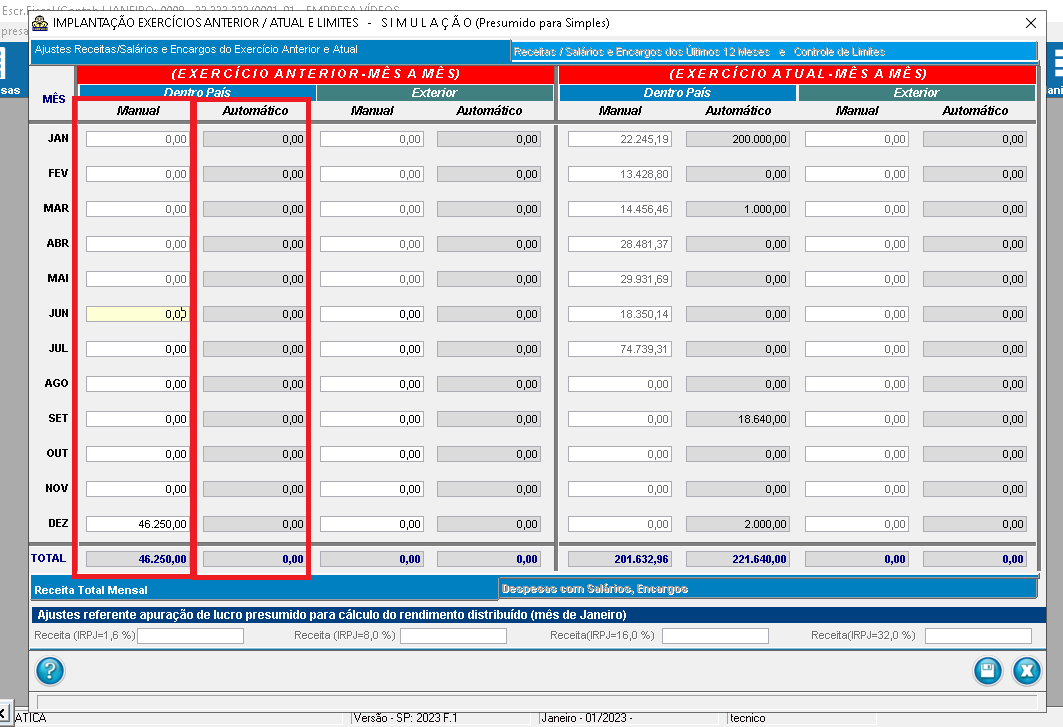Image resolution: width=1063 pixels, height=727 pixels.
Task: Click the Receita (IRPJ=1,6 %) input field
Action: pyautogui.click(x=190, y=635)
